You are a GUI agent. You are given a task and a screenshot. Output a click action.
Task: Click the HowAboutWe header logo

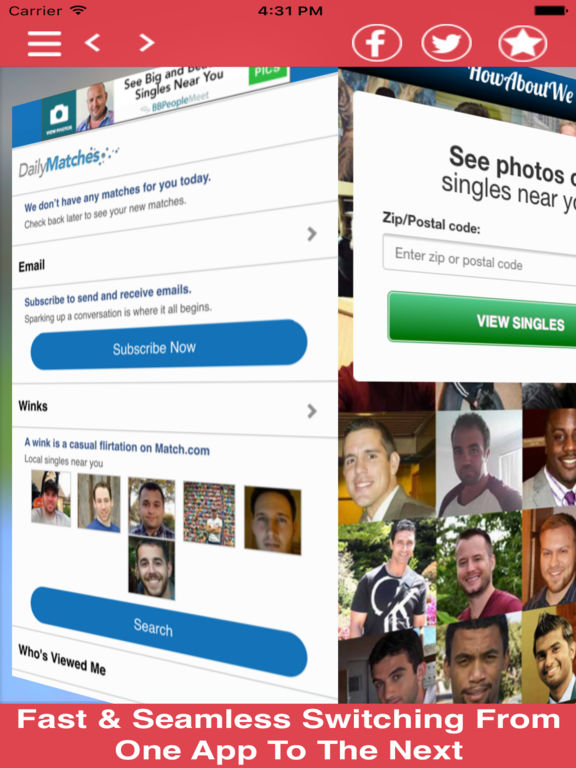[x=520, y=87]
